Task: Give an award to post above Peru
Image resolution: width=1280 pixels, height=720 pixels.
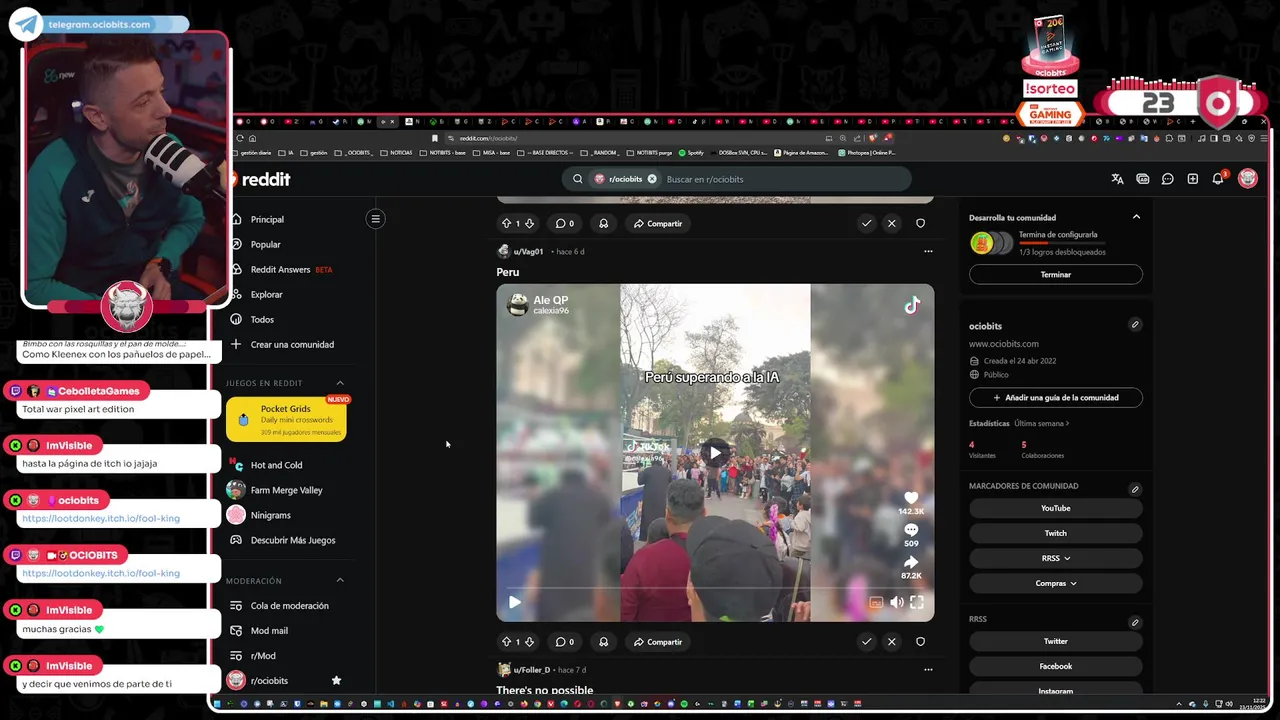Action: point(603,223)
